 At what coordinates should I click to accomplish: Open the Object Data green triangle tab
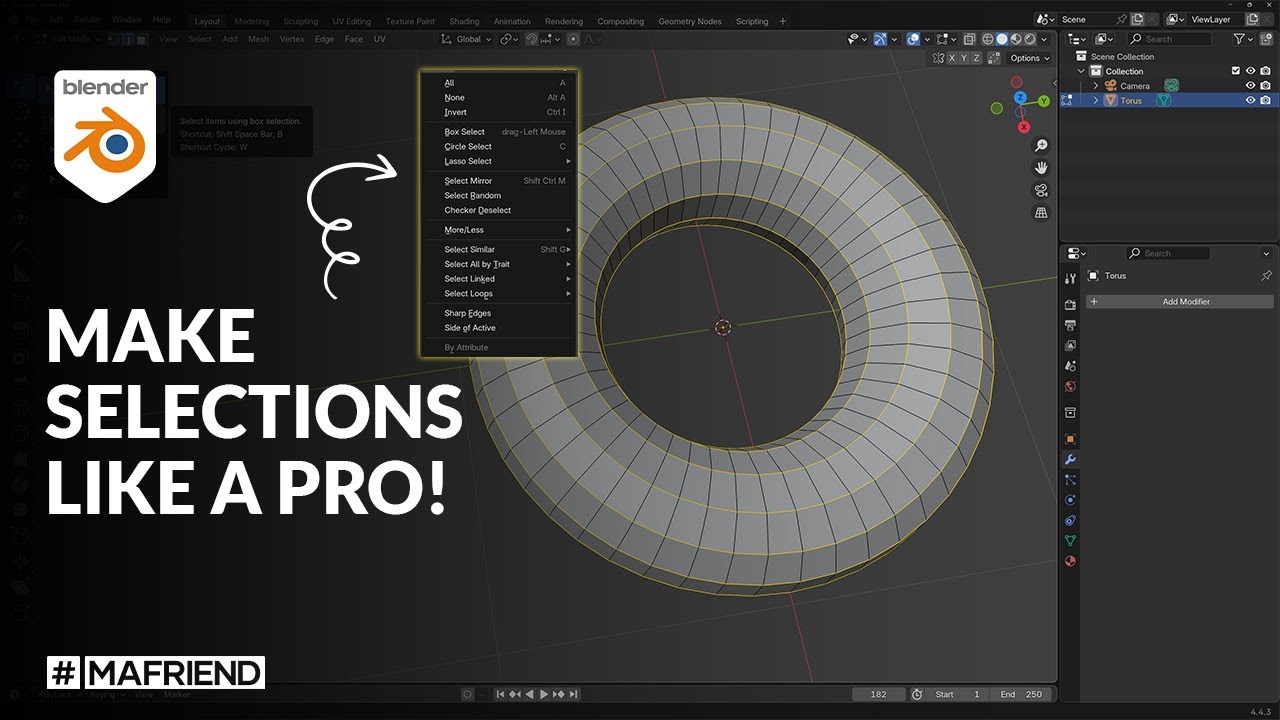tap(1070, 541)
